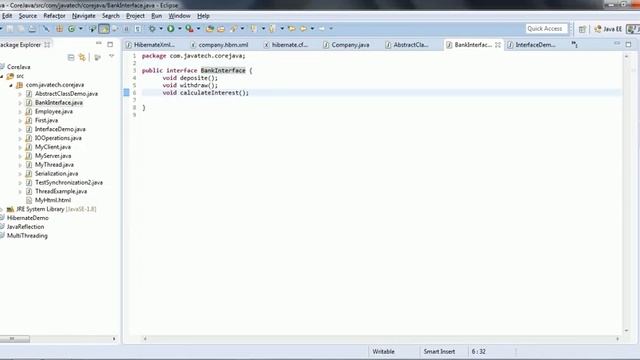This screenshot has width=640, height=360.
Task: Select the HibernateDemo project
Action: [27, 218]
